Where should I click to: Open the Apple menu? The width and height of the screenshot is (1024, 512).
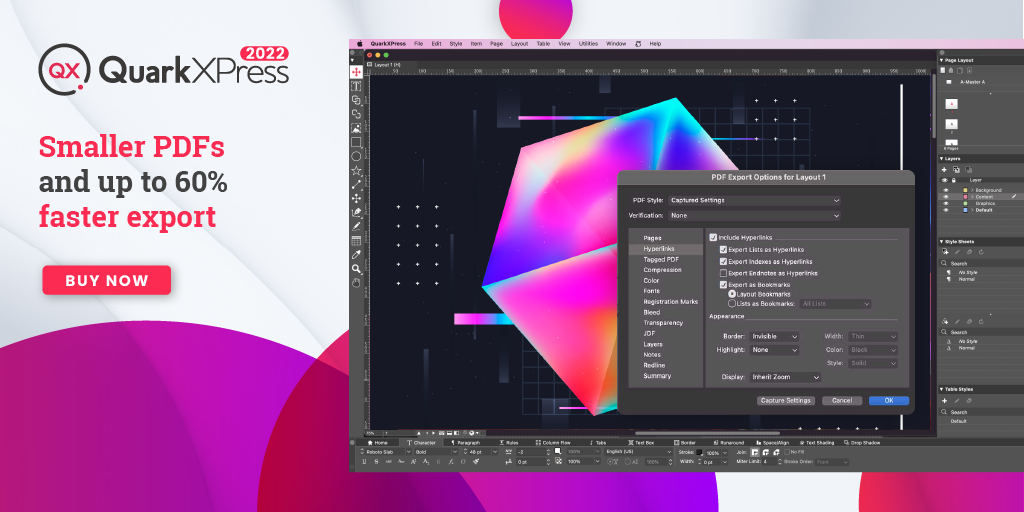tap(359, 44)
